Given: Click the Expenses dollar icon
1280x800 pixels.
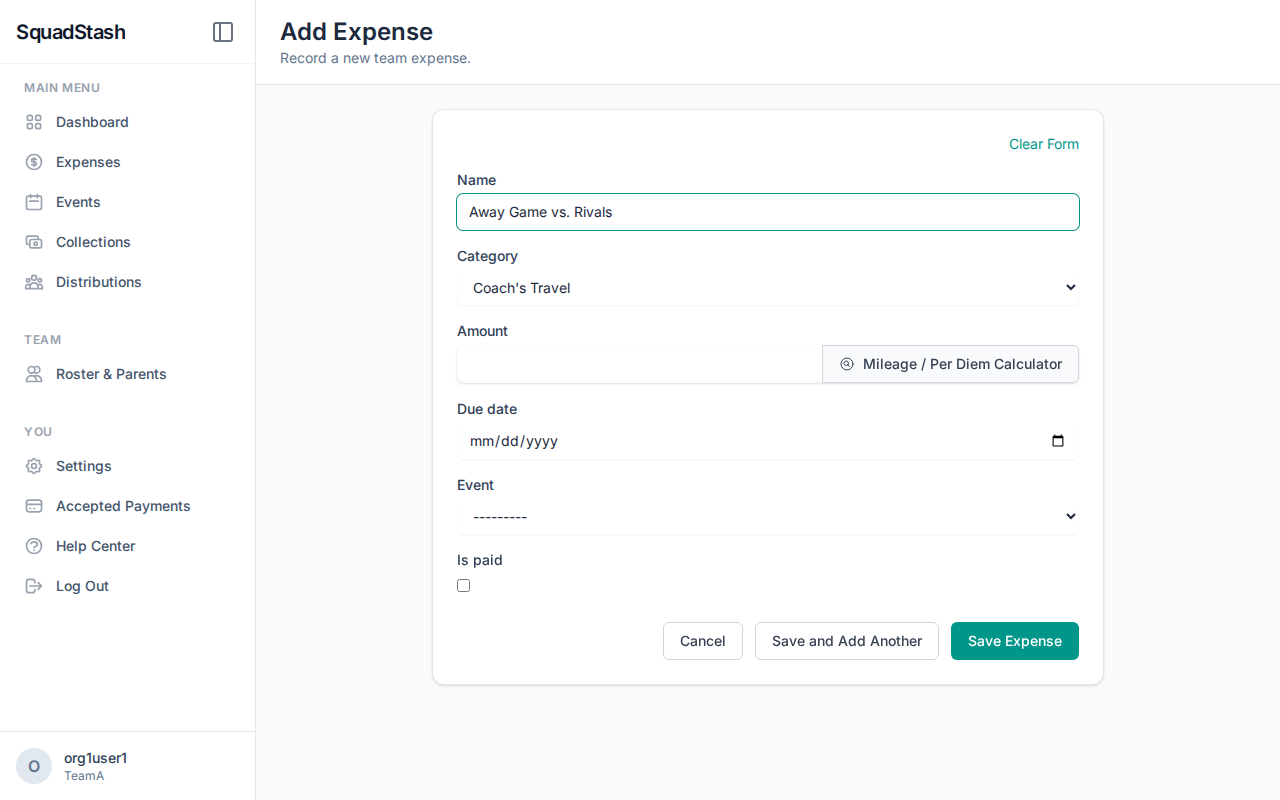Looking at the screenshot, I should (33, 161).
